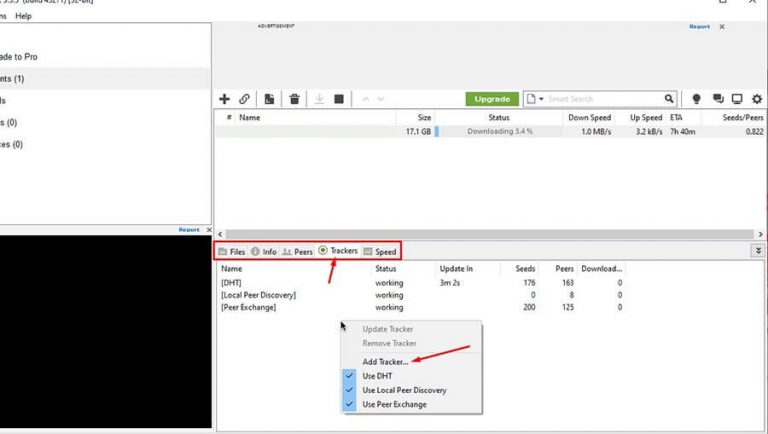Click the tracker Download... column header
The image size is (768, 434).
coord(601,268)
